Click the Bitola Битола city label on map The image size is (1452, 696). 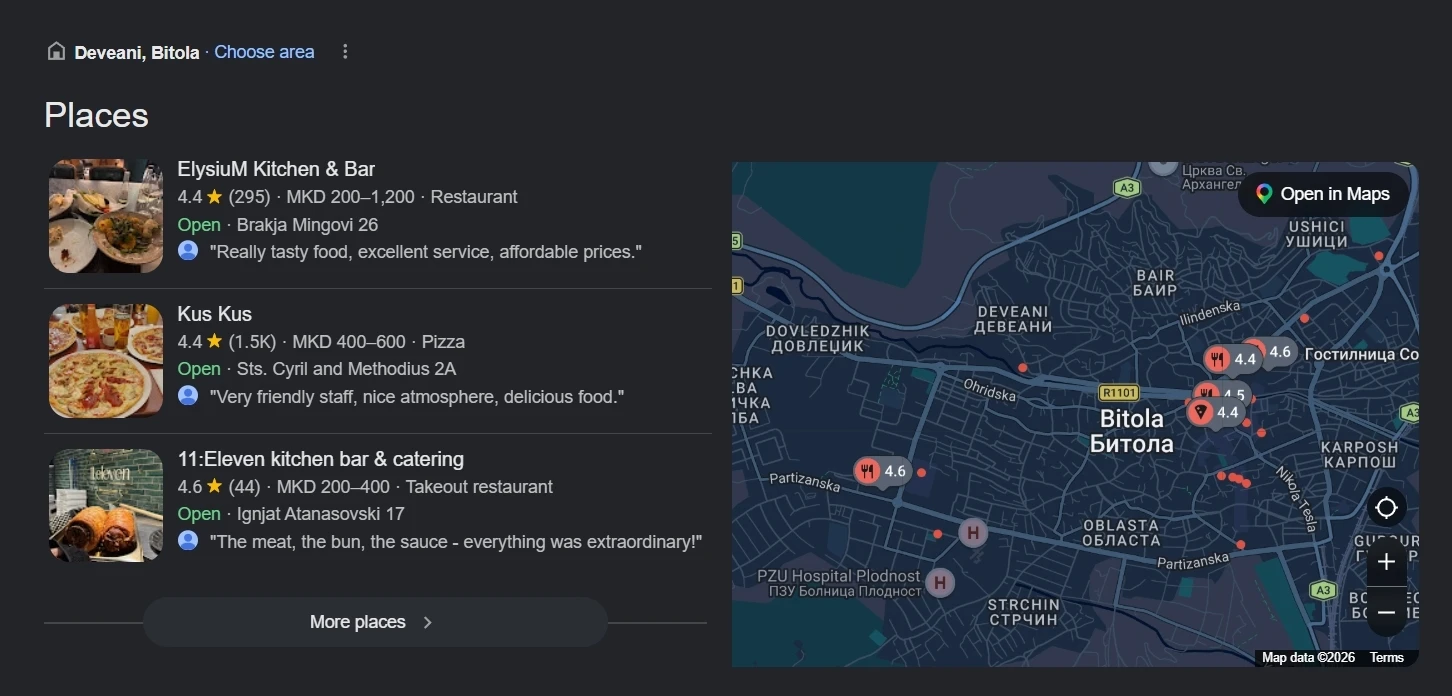1131,431
